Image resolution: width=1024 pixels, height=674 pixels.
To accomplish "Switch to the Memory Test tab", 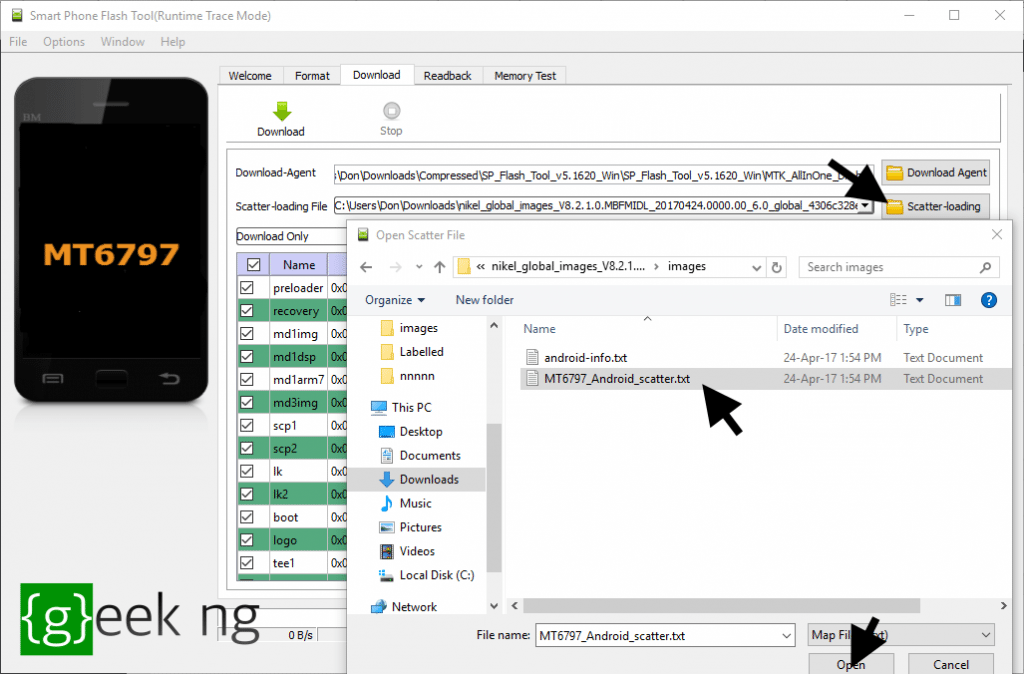I will point(525,76).
